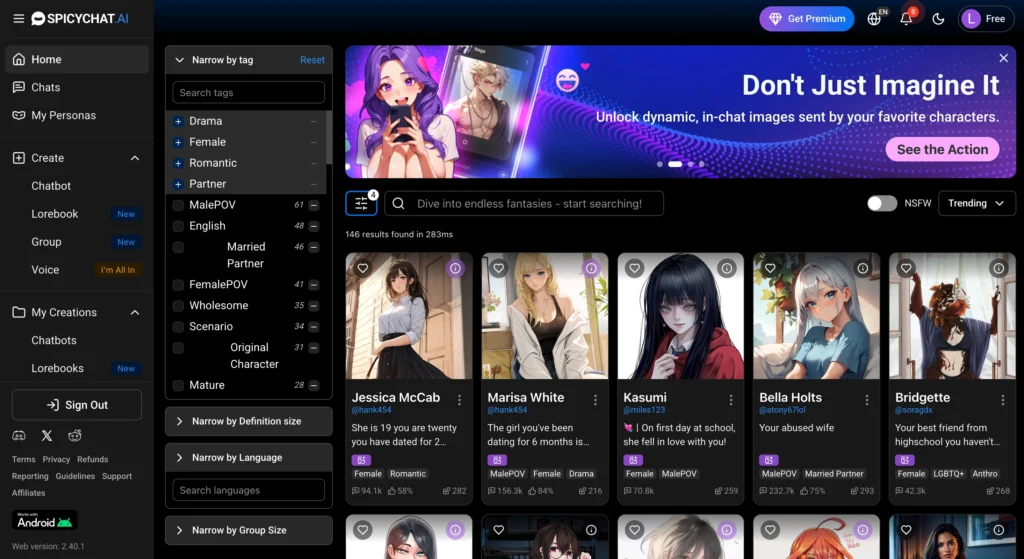Screen dimensions: 1024x559
Task: Click the Sign Out button
Action: click(76, 405)
